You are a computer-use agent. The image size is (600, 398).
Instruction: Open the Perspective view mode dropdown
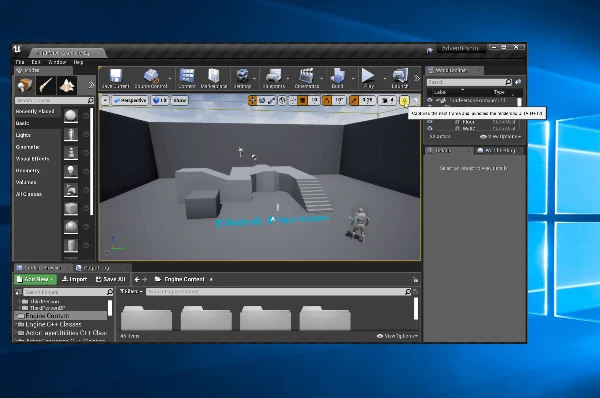tap(130, 101)
